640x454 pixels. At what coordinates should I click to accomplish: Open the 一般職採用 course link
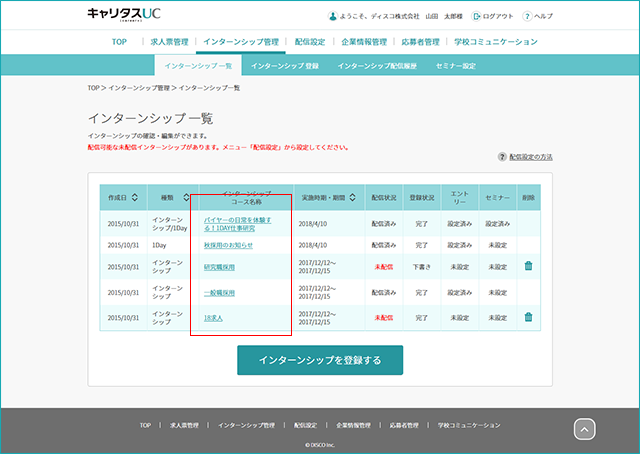pos(219,293)
